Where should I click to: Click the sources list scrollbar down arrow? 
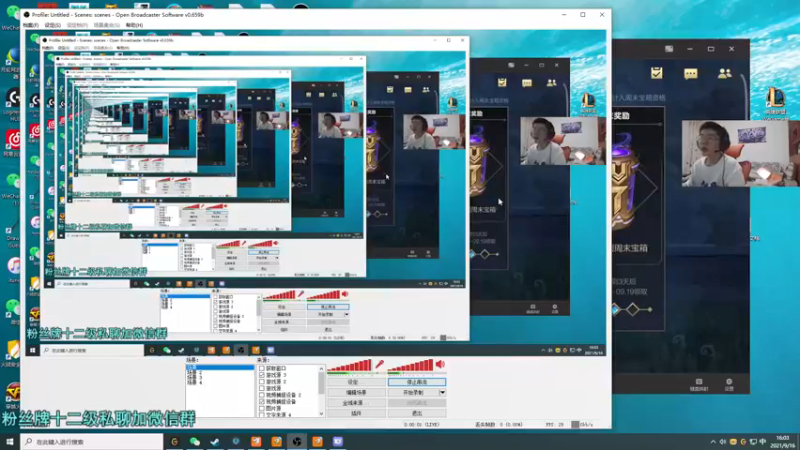click(x=321, y=414)
